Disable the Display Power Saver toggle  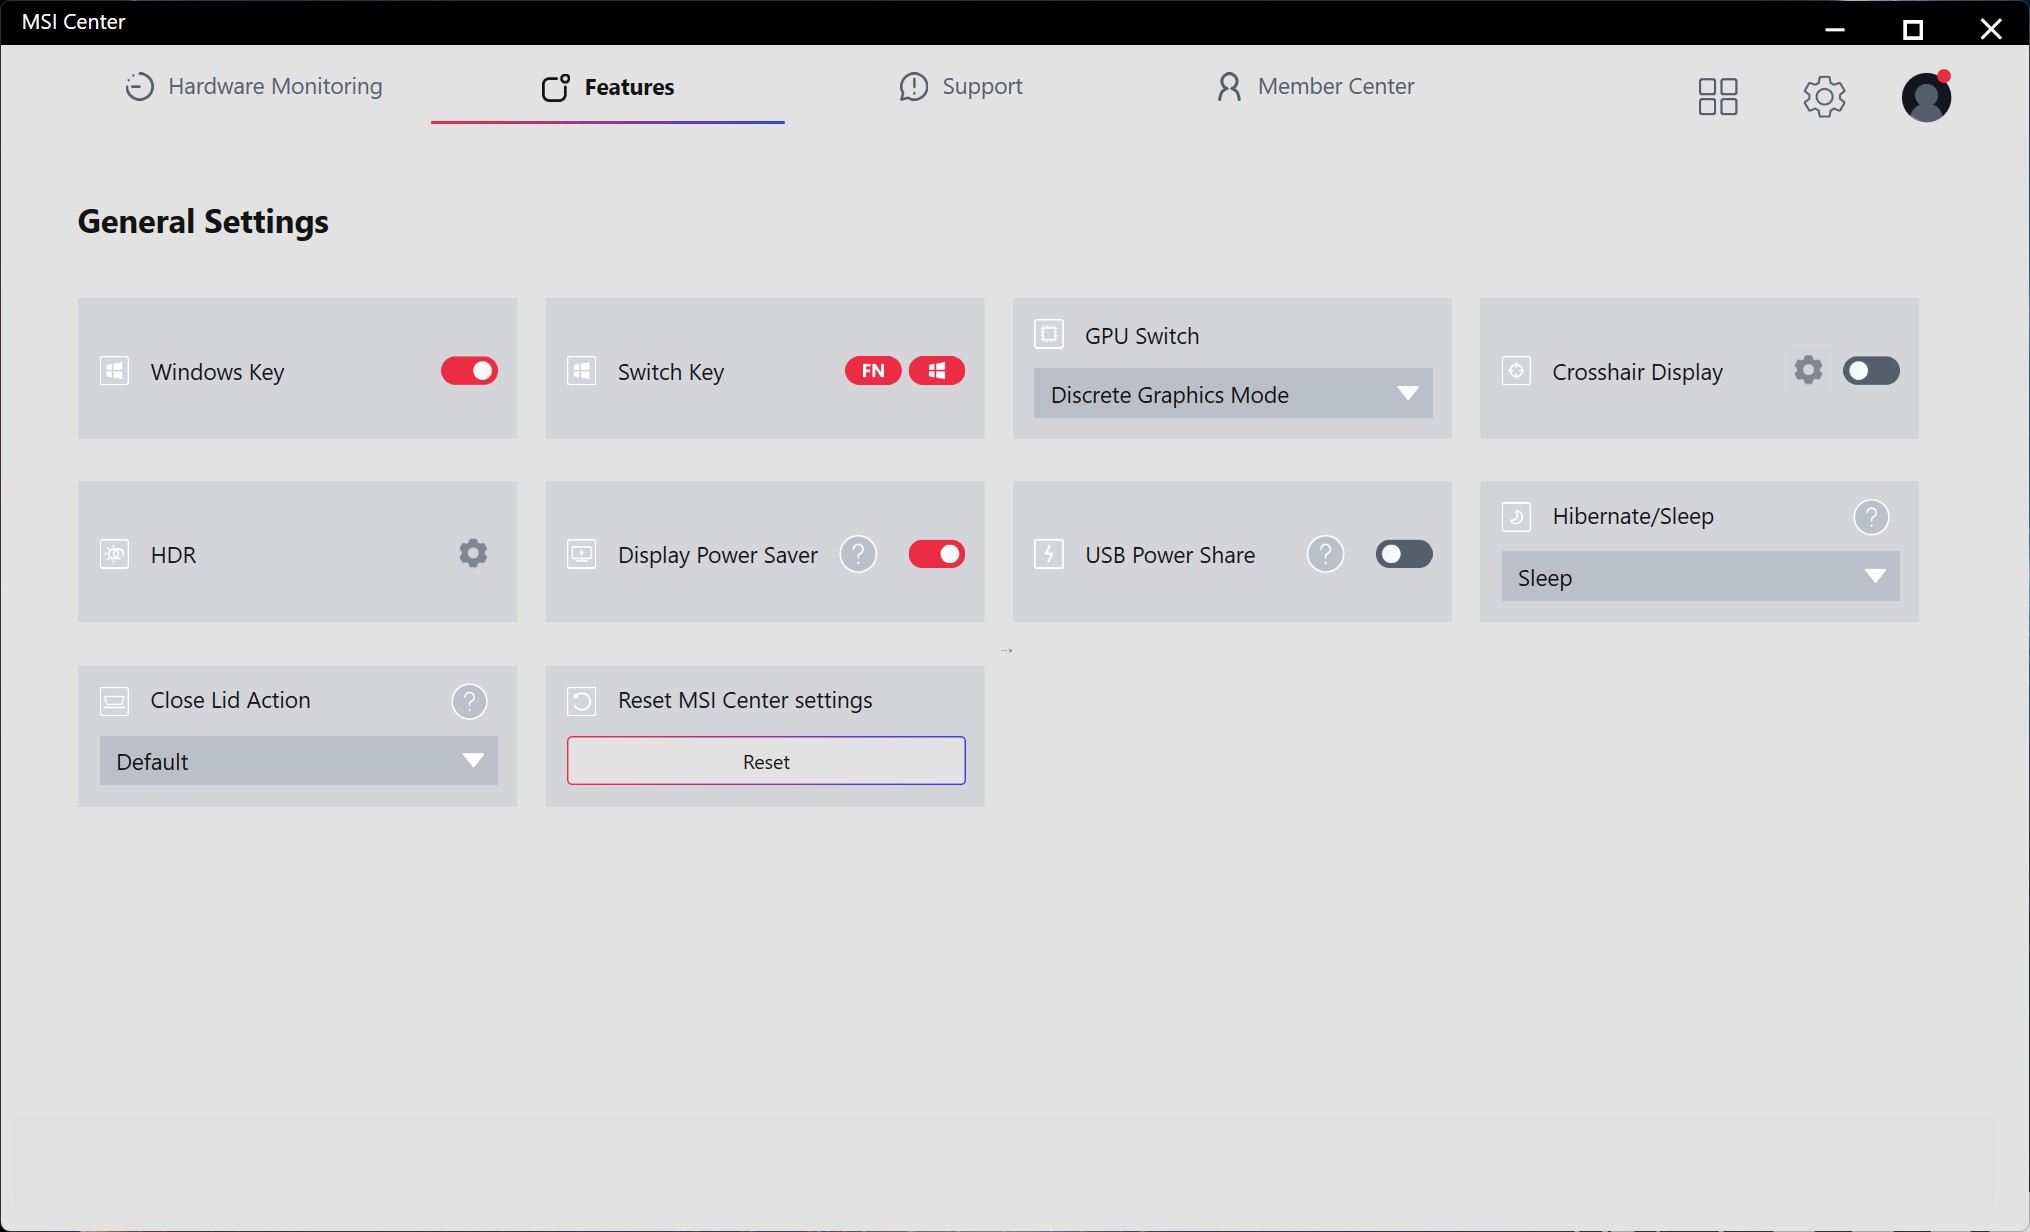click(x=937, y=554)
